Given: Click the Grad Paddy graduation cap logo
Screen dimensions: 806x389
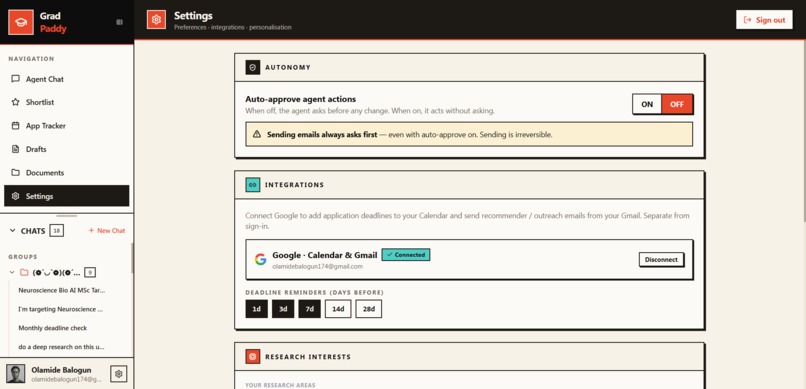Looking at the screenshot, I should coord(21,22).
